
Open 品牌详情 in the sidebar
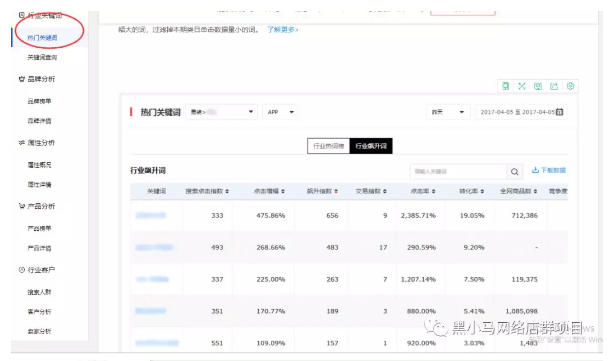[x=39, y=121]
